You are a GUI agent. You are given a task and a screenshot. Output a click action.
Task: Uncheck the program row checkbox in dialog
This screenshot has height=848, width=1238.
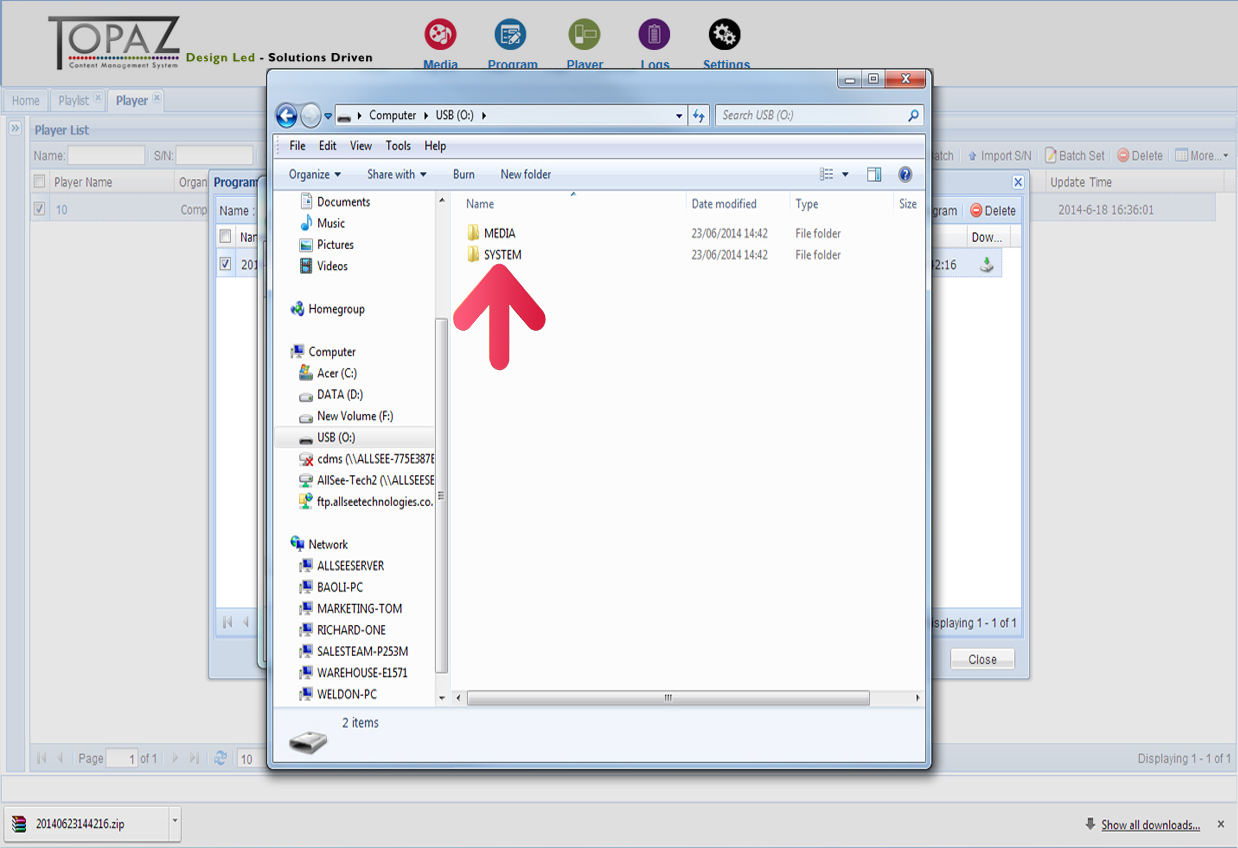click(x=225, y=265)
